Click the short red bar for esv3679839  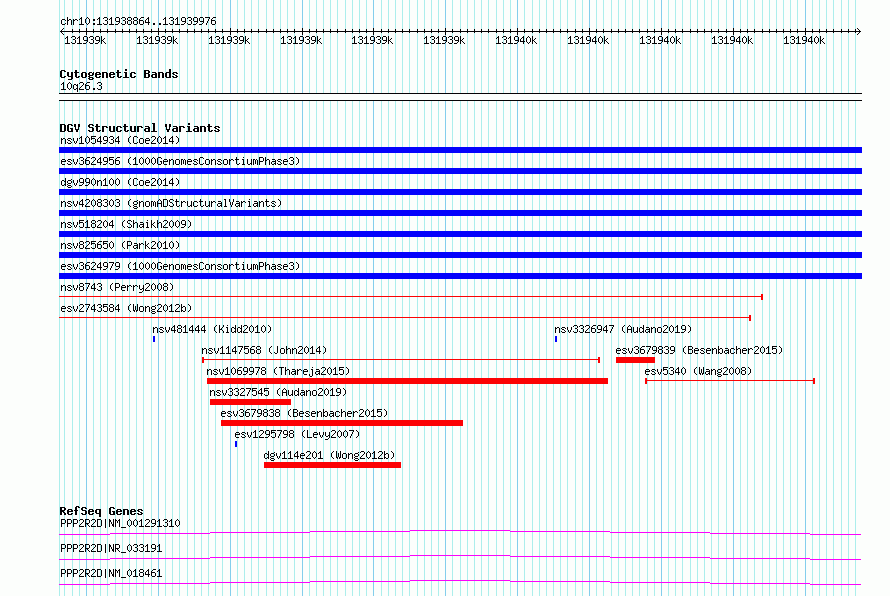[x=635, y=360]
